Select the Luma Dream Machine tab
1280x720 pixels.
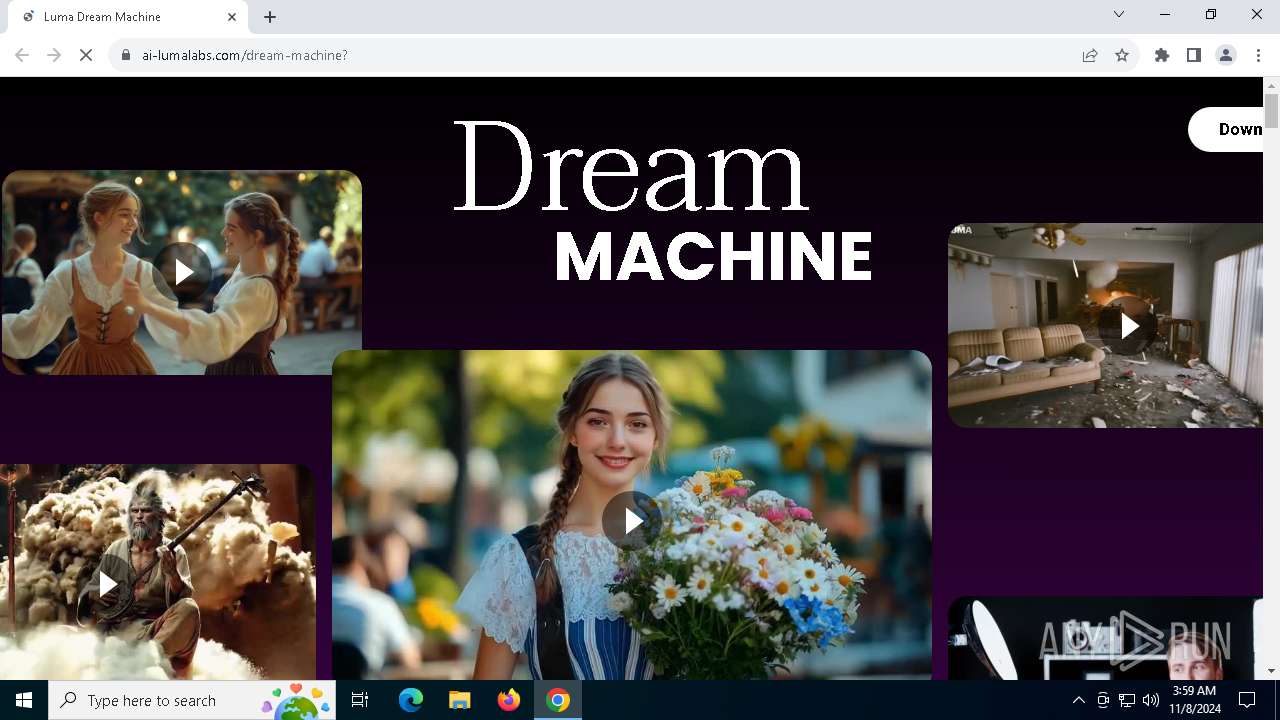(128, 17)
